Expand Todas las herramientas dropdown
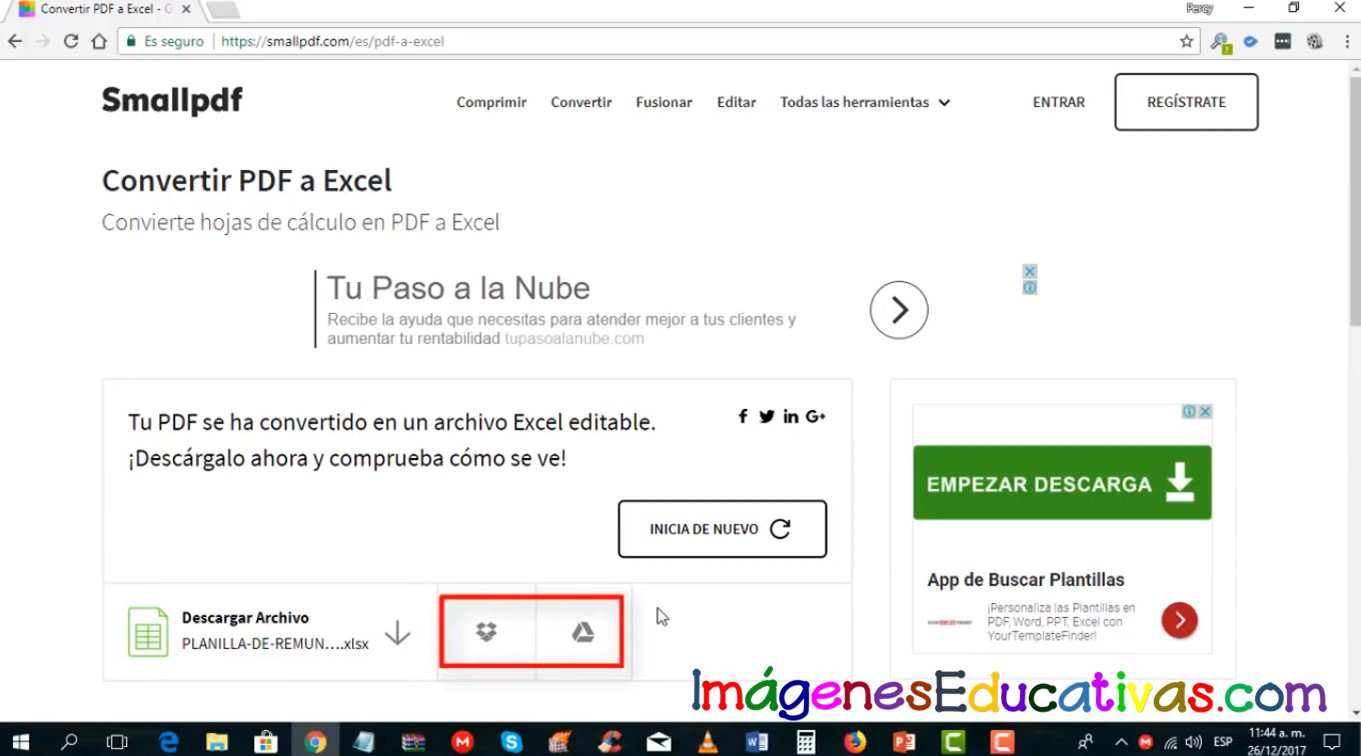This screenshot has height=756, width=1361. point(865,102)
